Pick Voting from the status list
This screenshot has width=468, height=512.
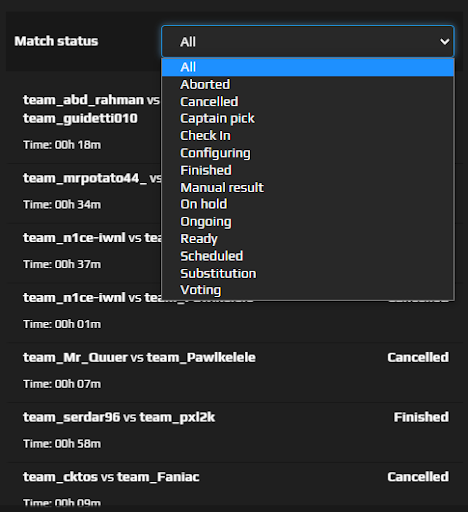pyautogui.click(x=308, y=290)
